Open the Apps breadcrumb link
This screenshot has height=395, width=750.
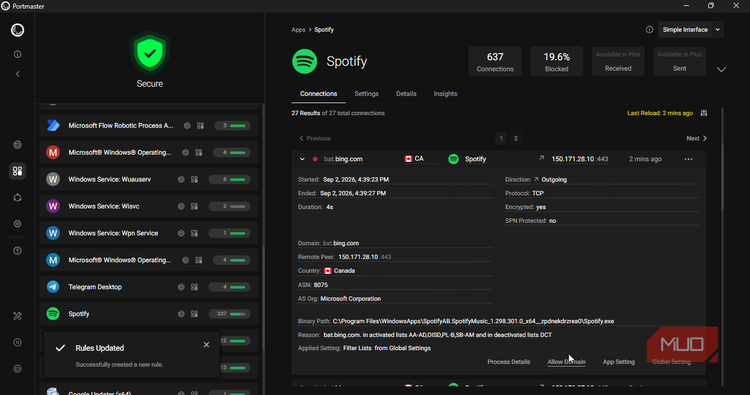click(298, 30)
